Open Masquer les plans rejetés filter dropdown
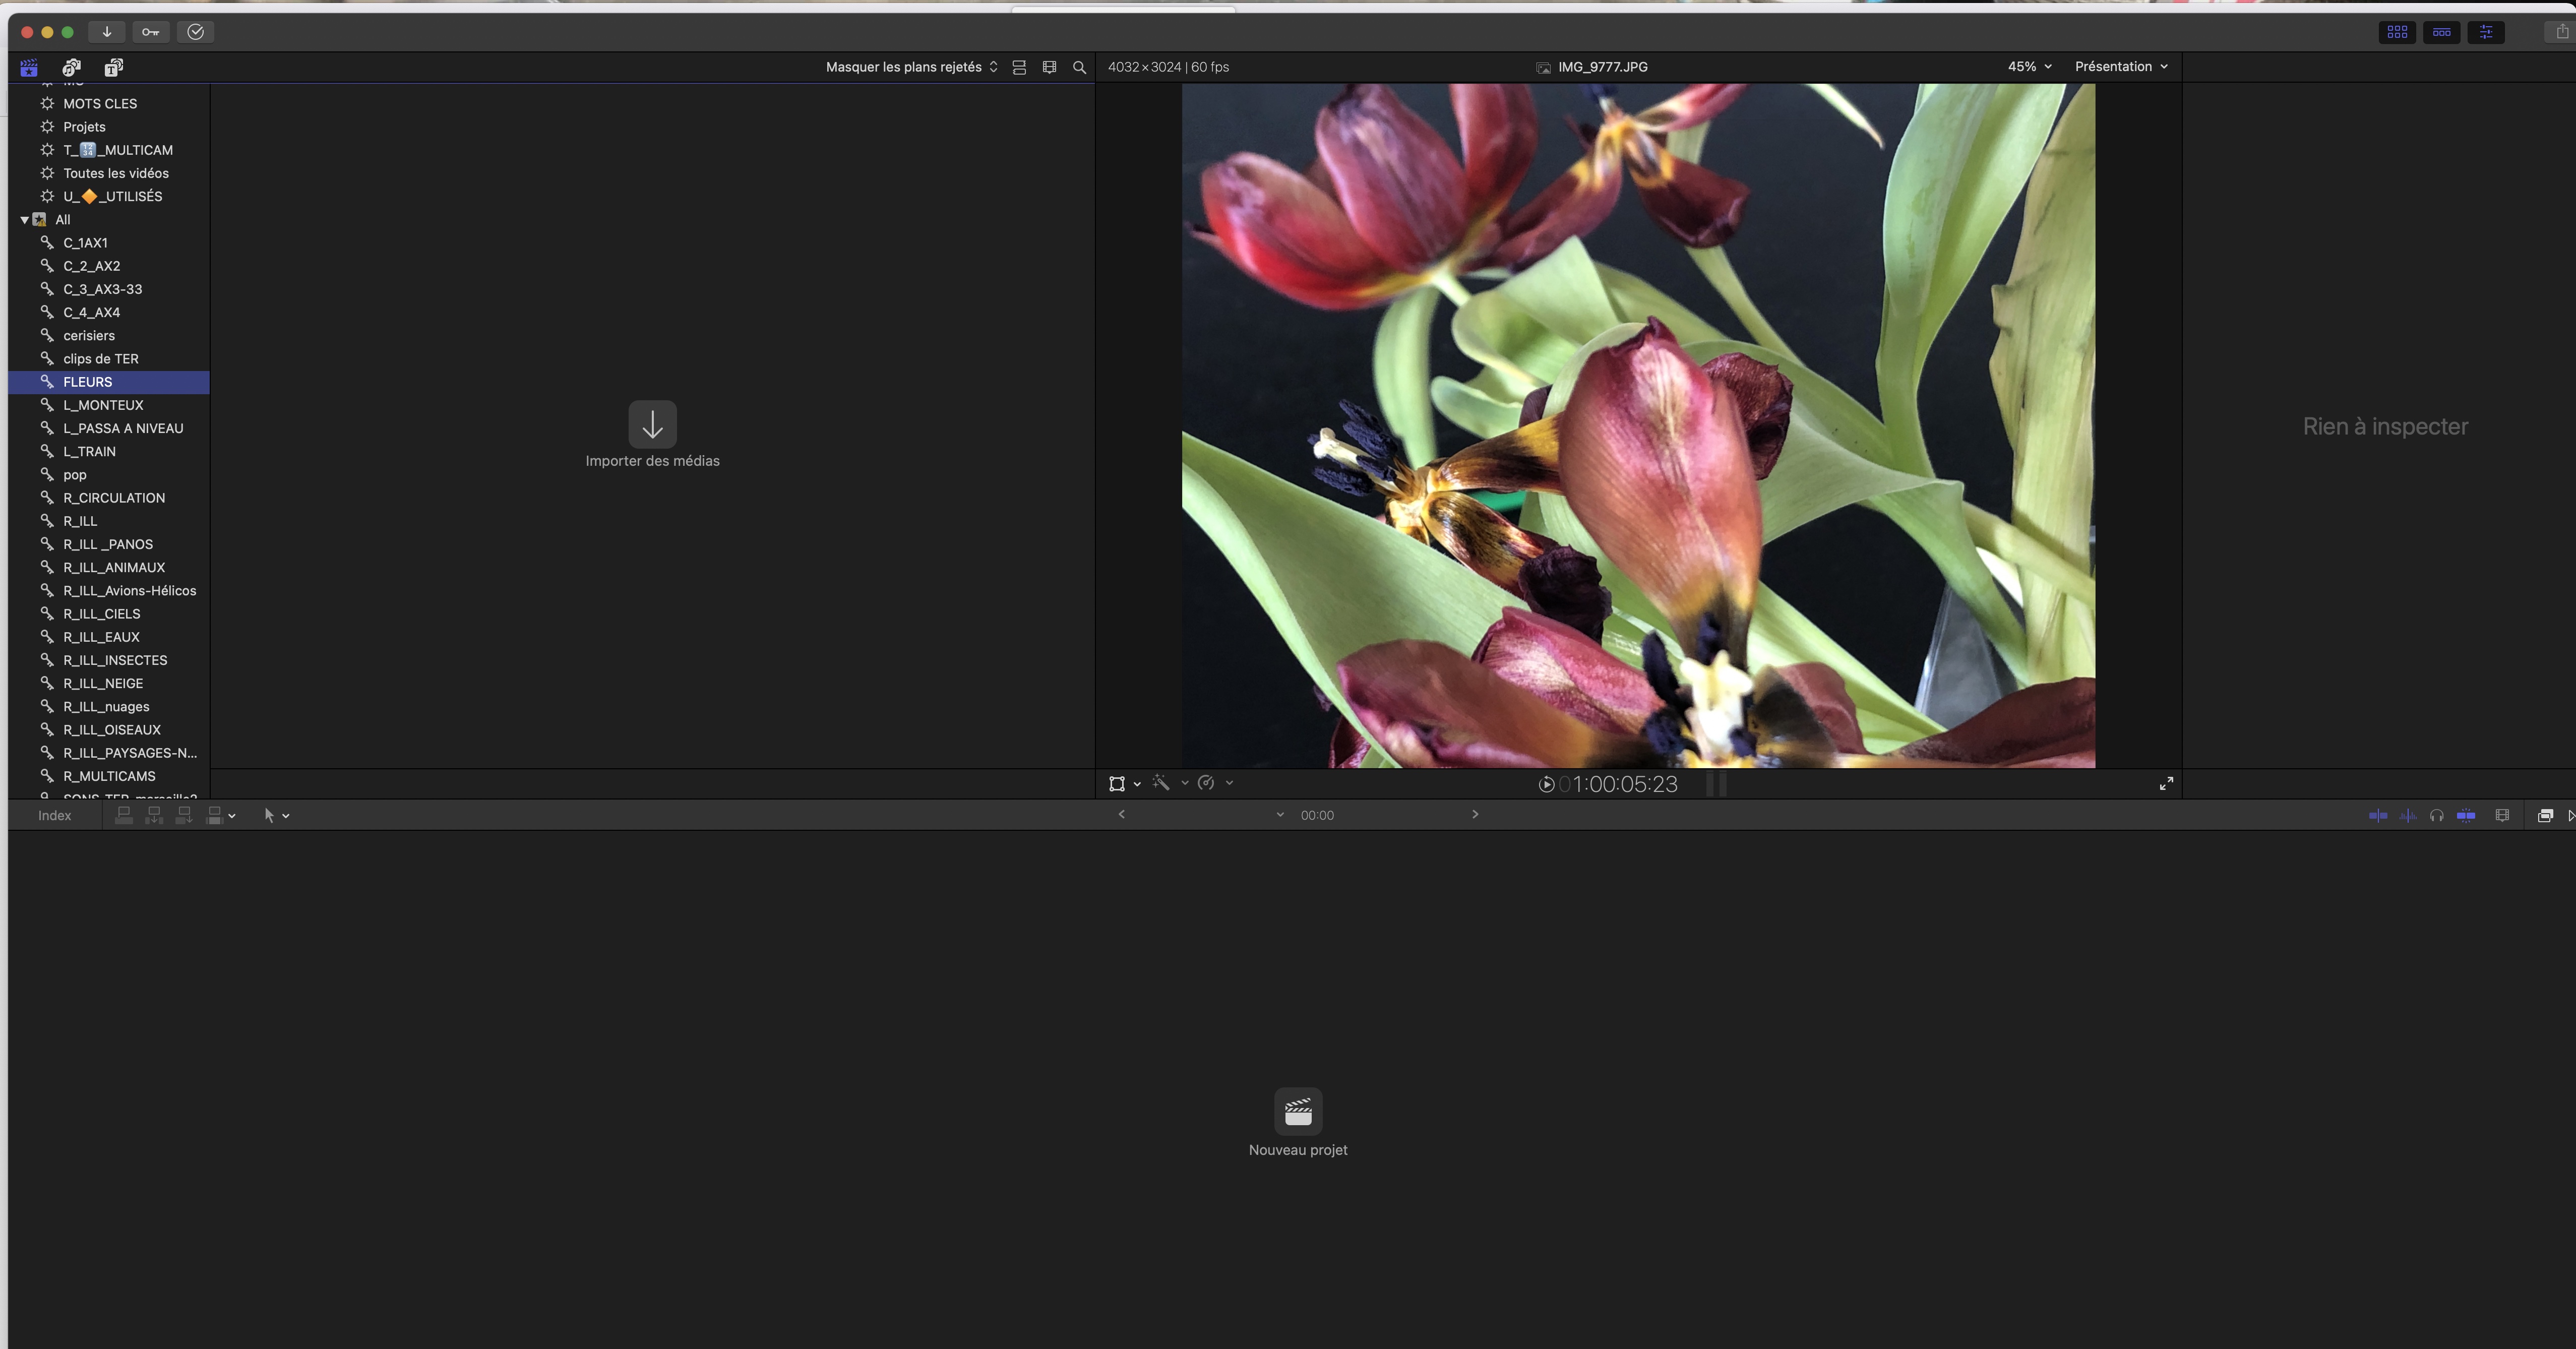 (911, 67)
